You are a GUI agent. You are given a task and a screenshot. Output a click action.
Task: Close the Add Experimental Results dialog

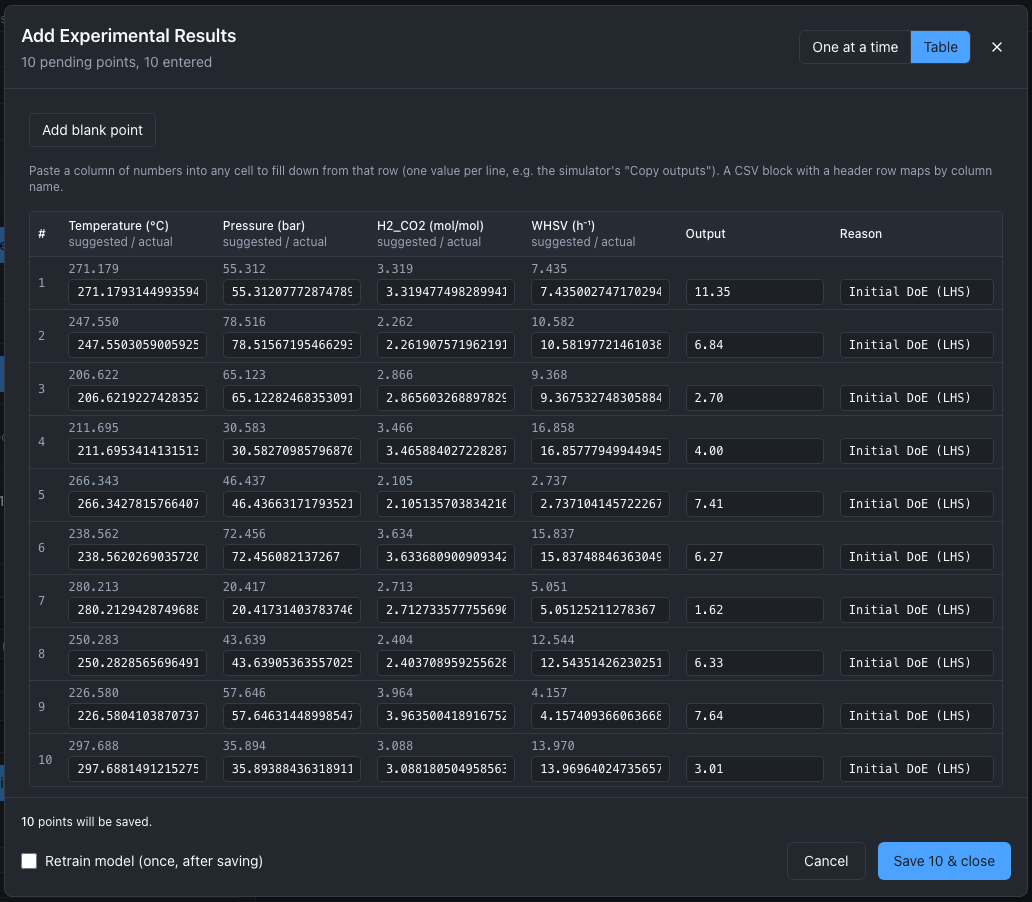(996, 47)
